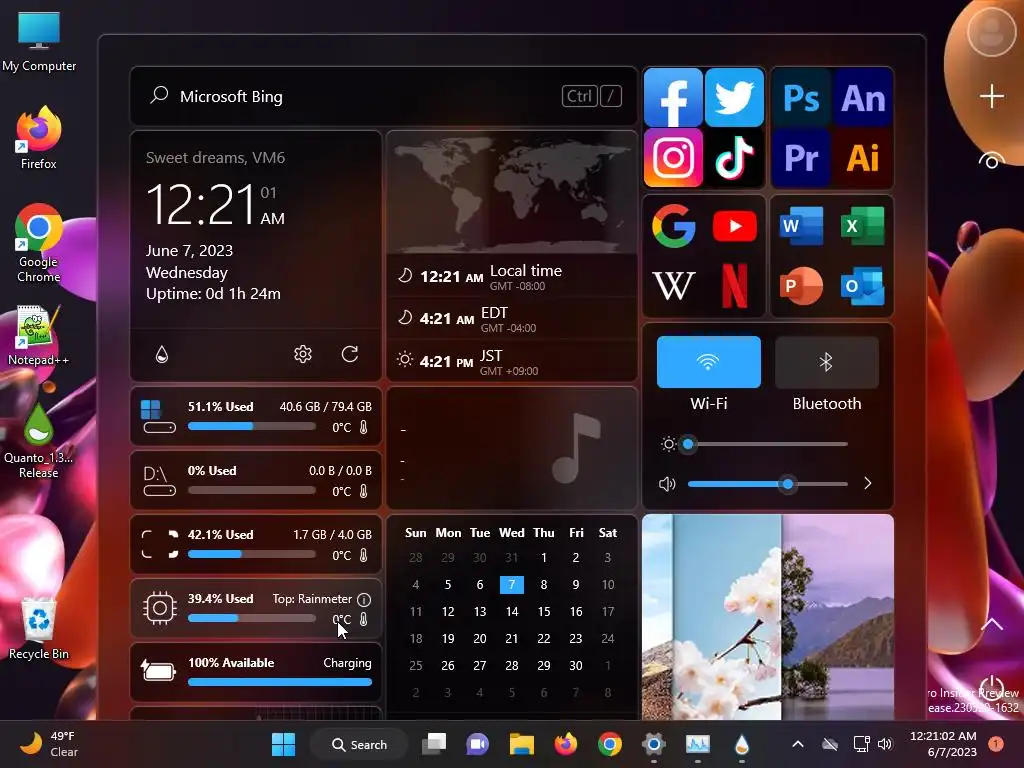Click the eye-shaped icon in the side panel
The image size is (1024, 768).
pos(991,160)
